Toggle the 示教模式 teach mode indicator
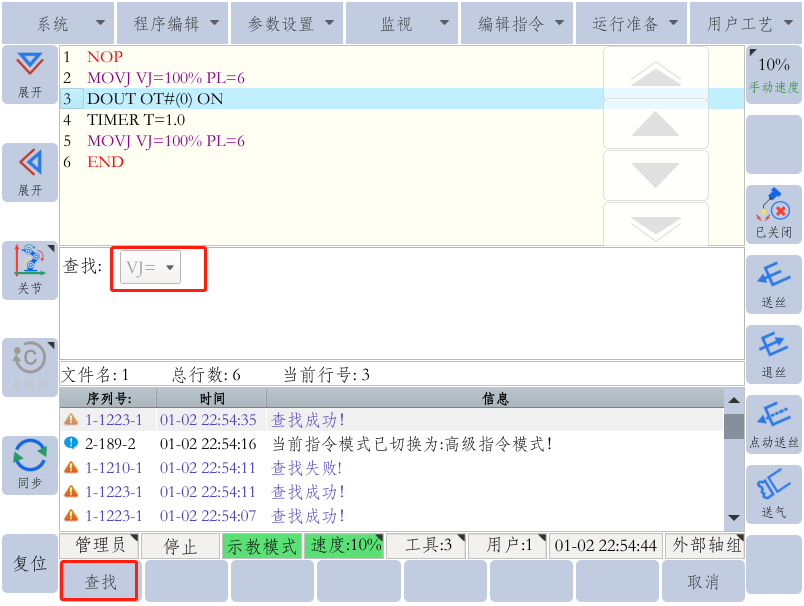Screen dimensions: 804x606 (x=262, y=546)
